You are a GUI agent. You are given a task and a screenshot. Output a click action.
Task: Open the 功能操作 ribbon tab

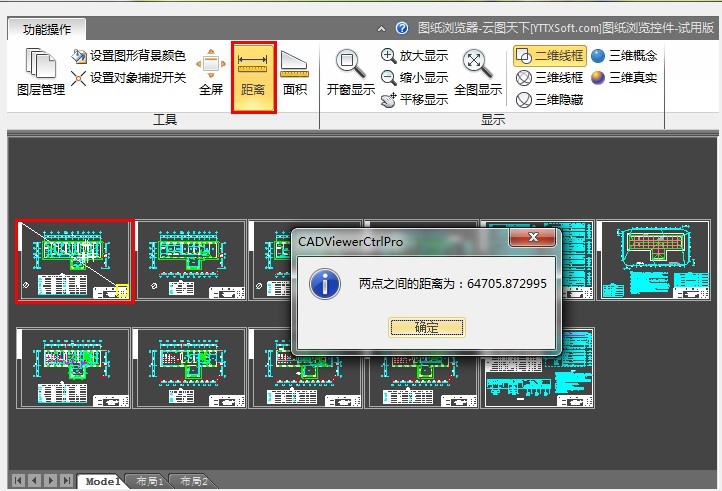(47, 29)
